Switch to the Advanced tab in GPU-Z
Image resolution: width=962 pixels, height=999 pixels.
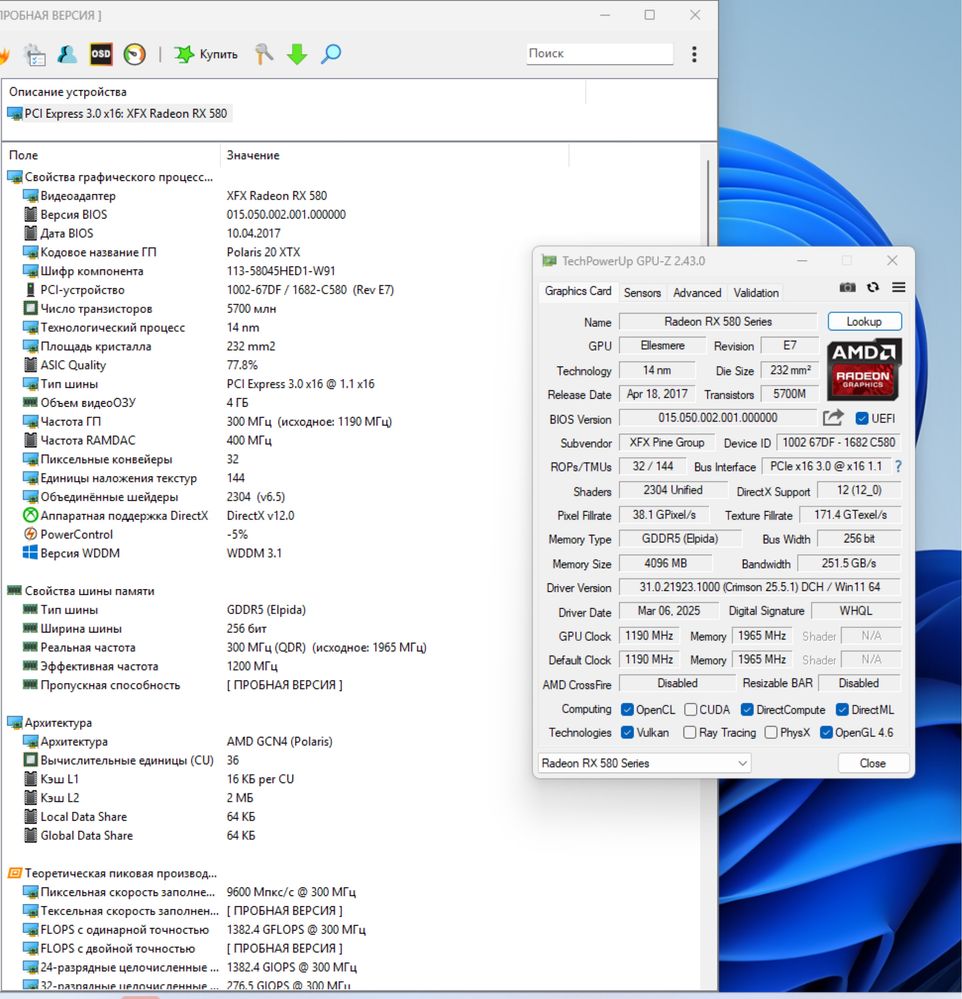coord(697,292)
